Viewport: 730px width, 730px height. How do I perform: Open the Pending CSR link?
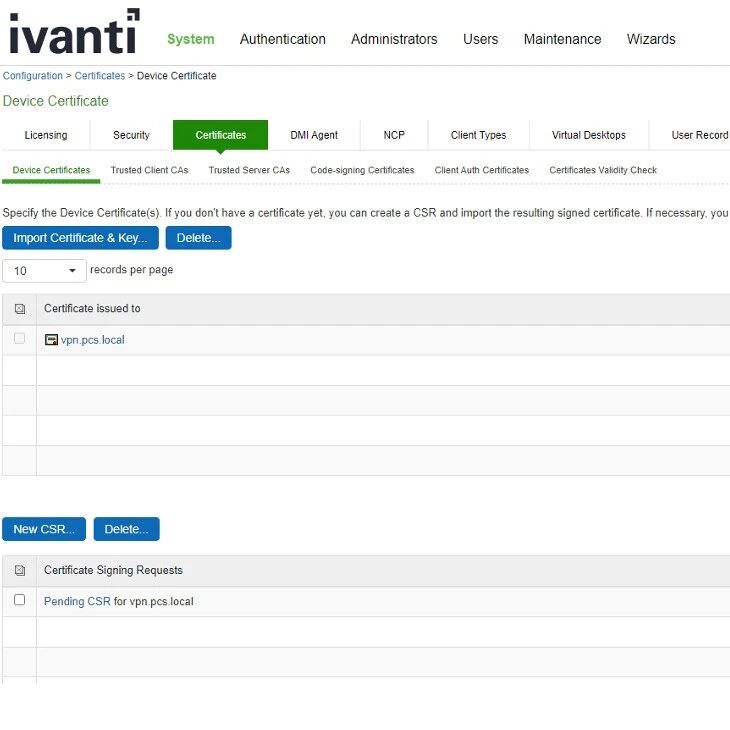(x=77, y=602)
